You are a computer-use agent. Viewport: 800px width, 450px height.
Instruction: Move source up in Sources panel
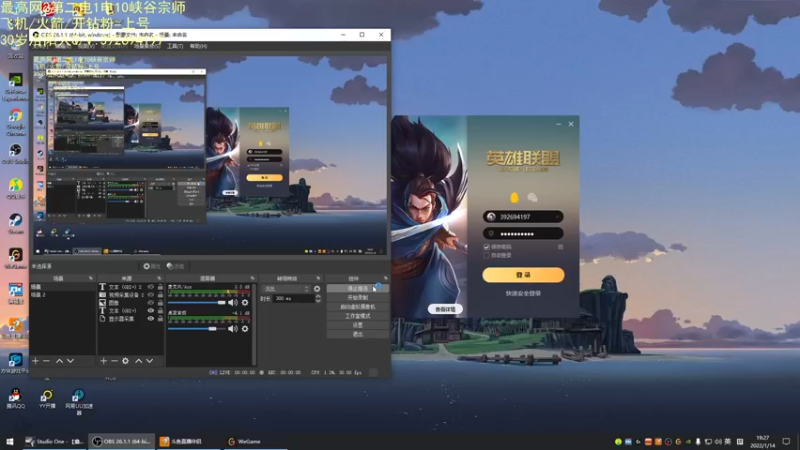(x=138, y=361)
